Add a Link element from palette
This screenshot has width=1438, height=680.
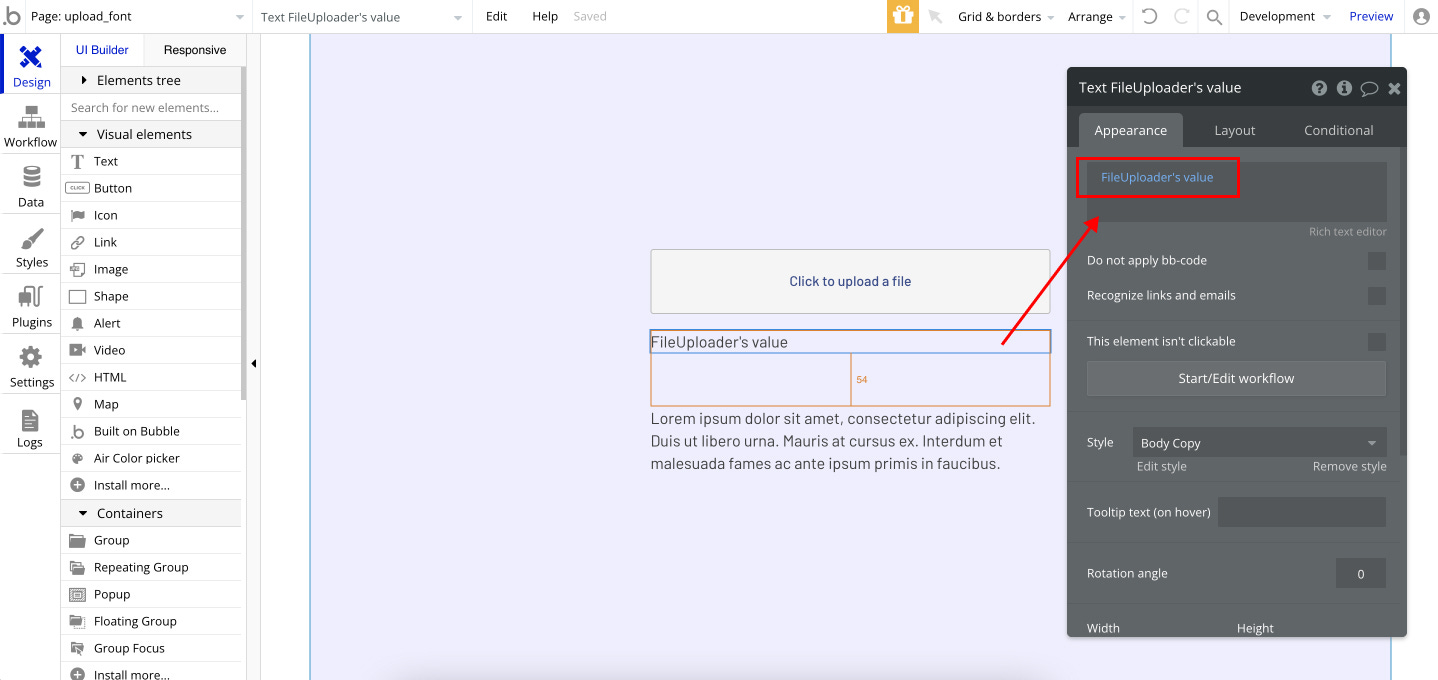151,242
